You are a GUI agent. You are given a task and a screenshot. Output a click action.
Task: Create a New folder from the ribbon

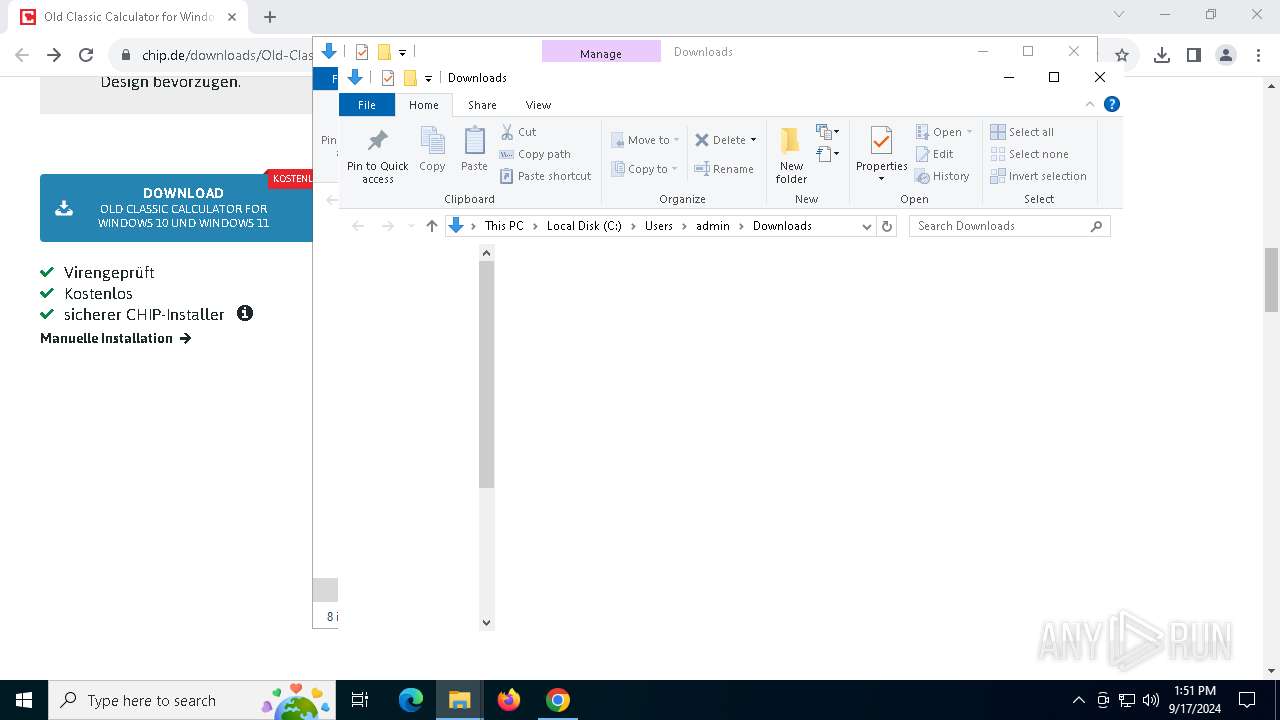coord(791,155)
